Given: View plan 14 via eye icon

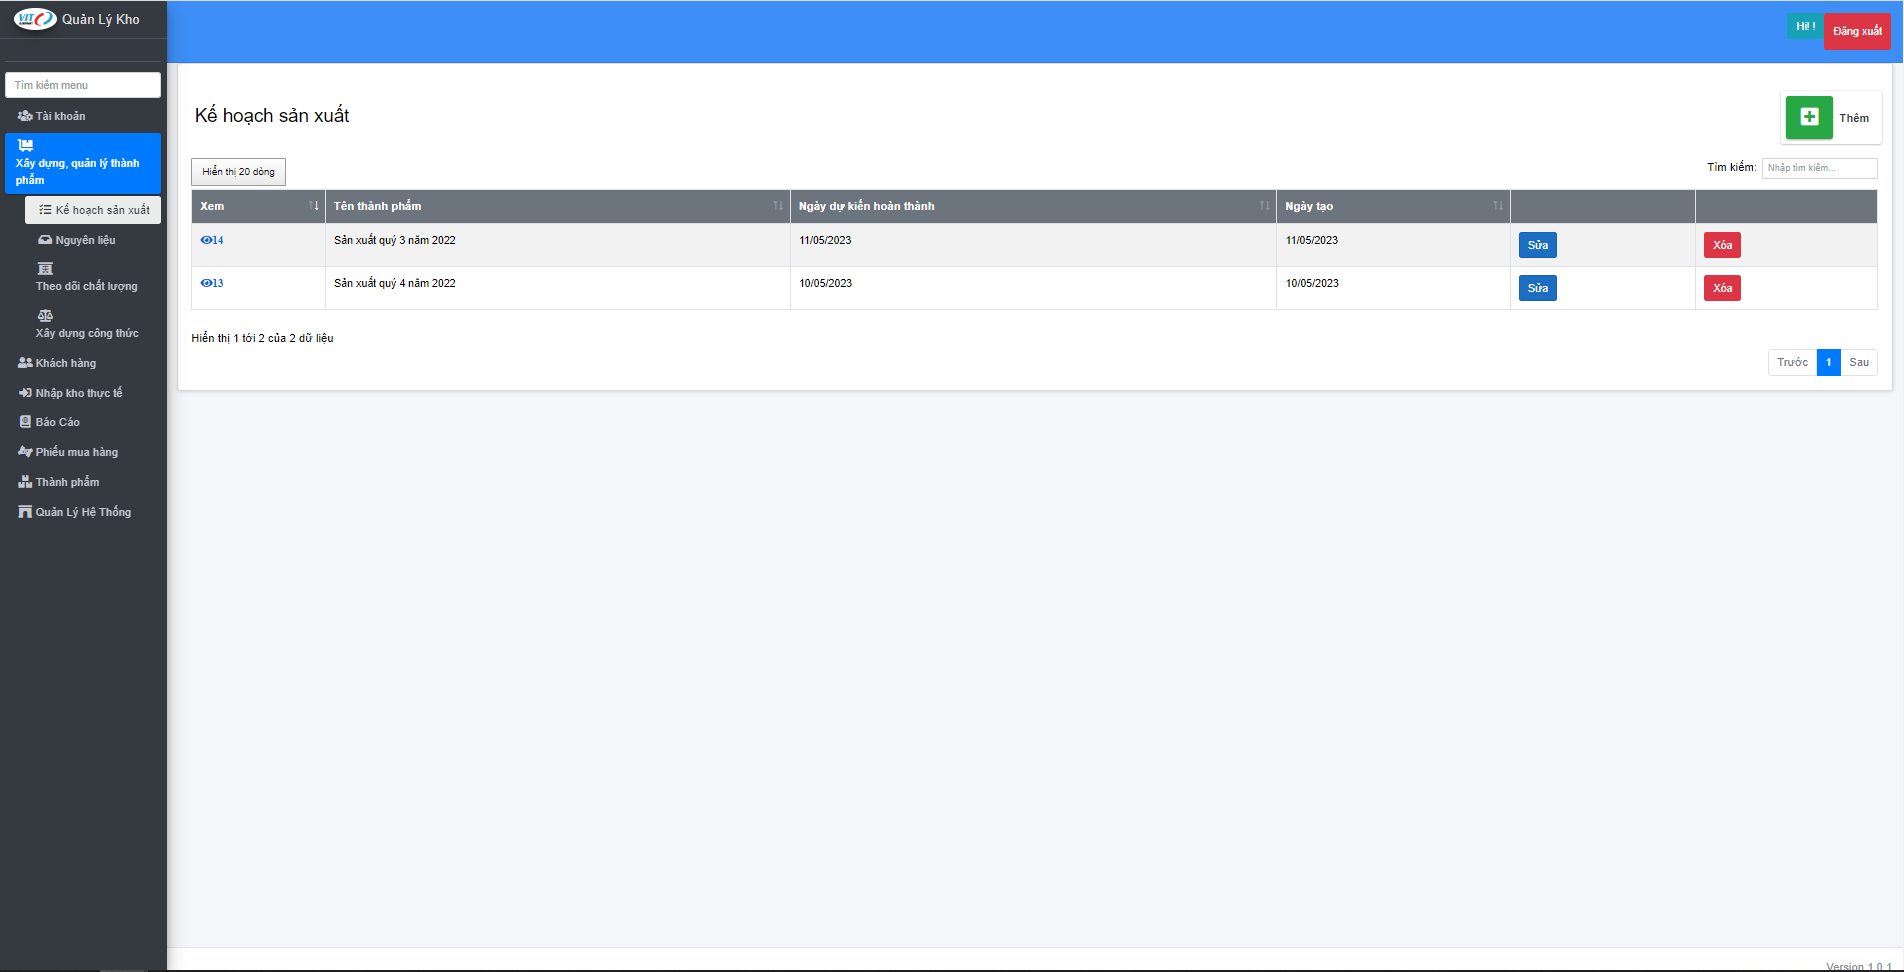Looking at the screenshot, I should [206, 240].
